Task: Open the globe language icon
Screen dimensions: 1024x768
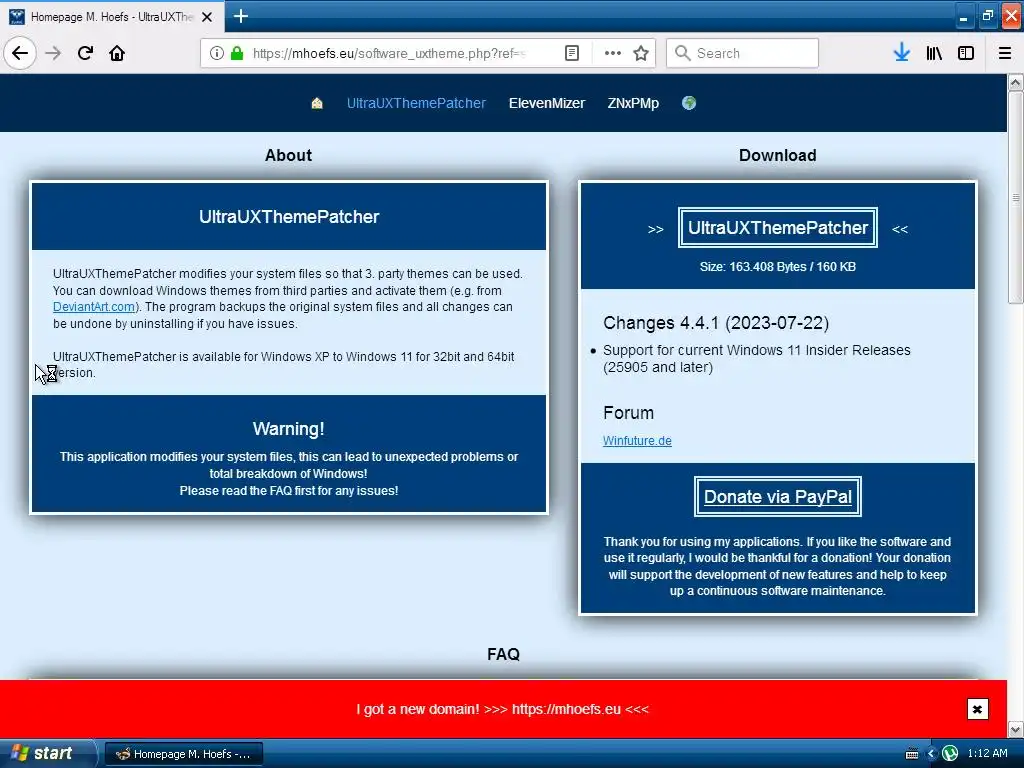Action: (689, 103)
